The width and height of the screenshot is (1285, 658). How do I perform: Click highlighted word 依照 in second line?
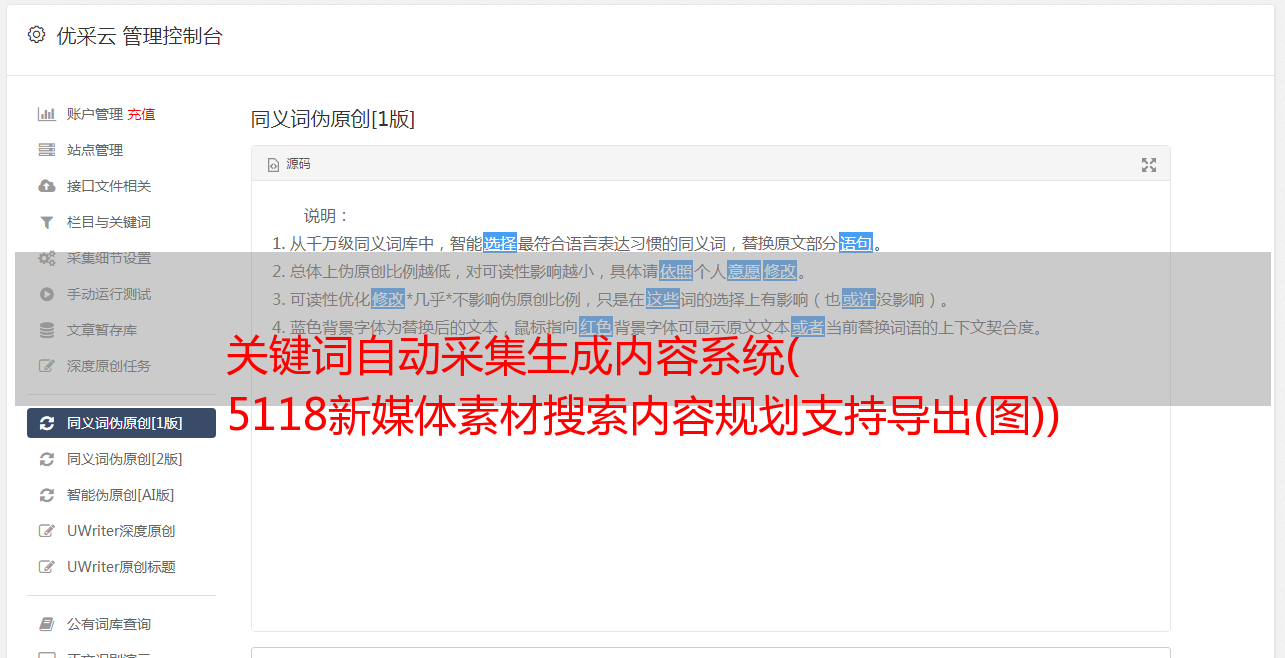pyautogui.click(x=676, y=271)
